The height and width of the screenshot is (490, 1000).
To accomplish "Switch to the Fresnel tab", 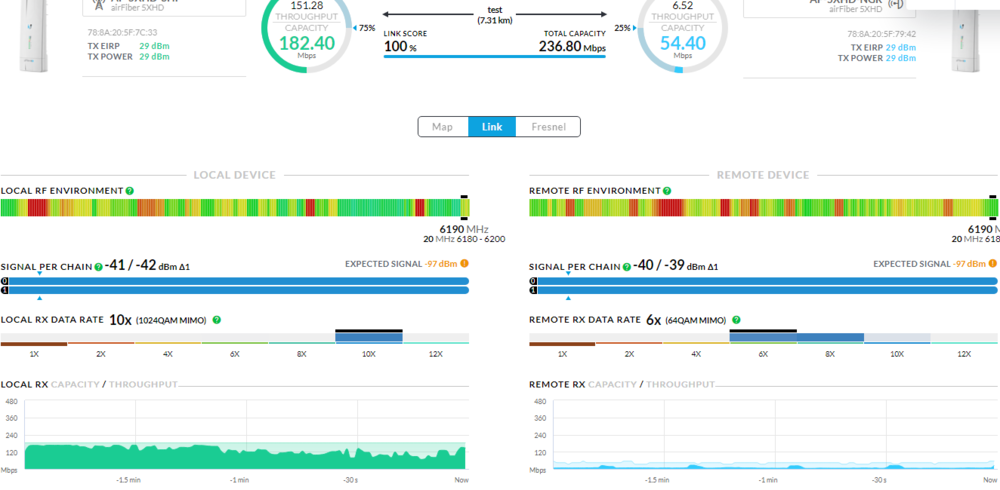I will click(x=548, y=127).
